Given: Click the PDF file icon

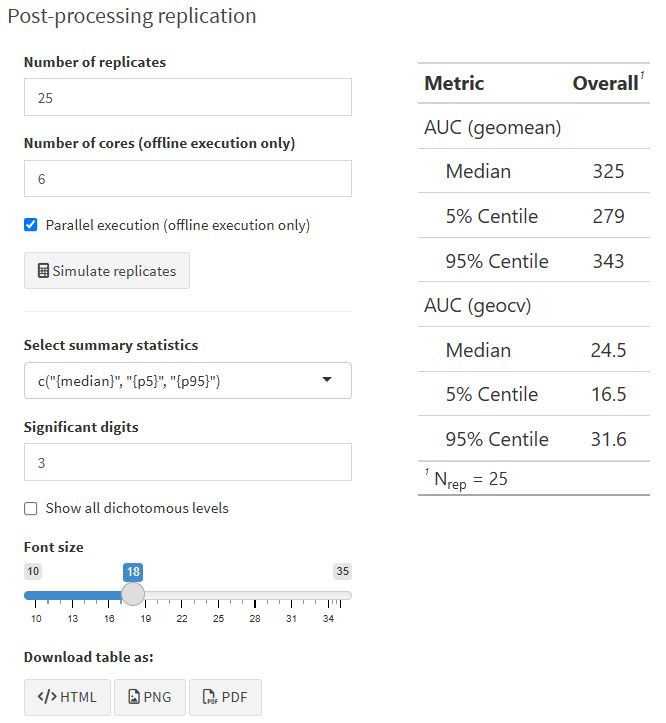Looking at the screenshot, I should [x=210, y=697].
